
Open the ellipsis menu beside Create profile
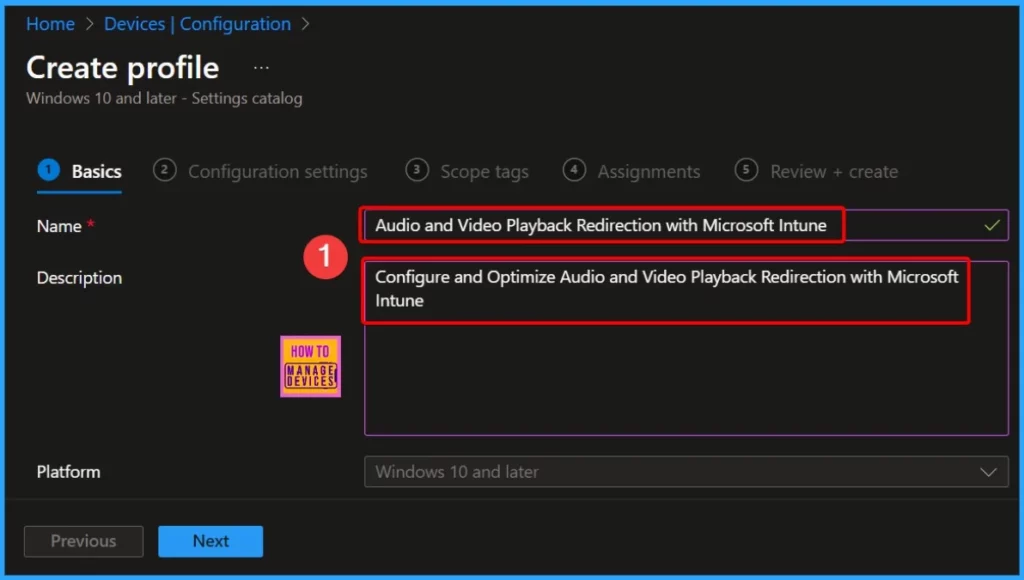[x=261, y=68]
